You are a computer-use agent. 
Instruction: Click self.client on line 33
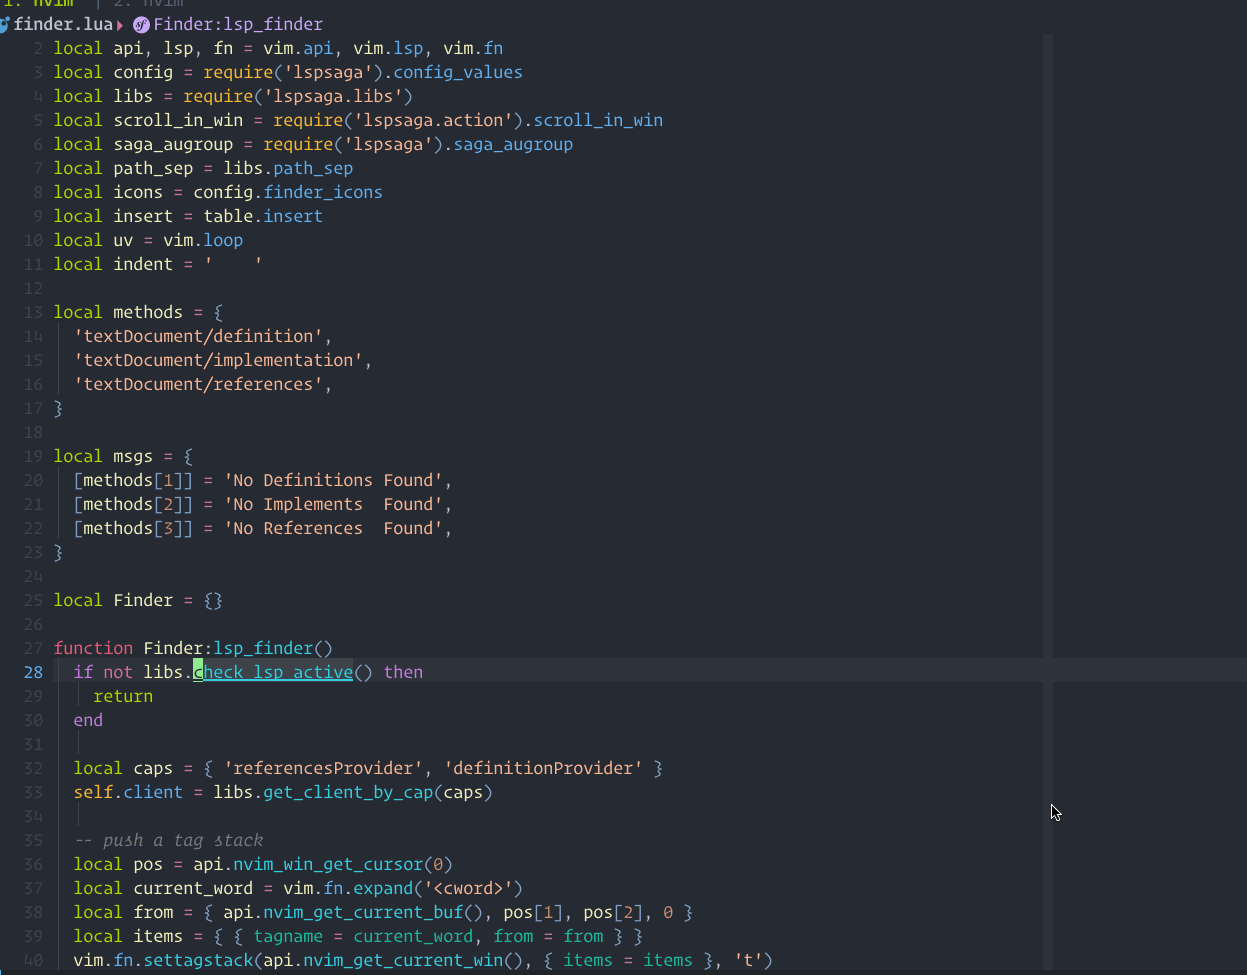click(128, 792)
